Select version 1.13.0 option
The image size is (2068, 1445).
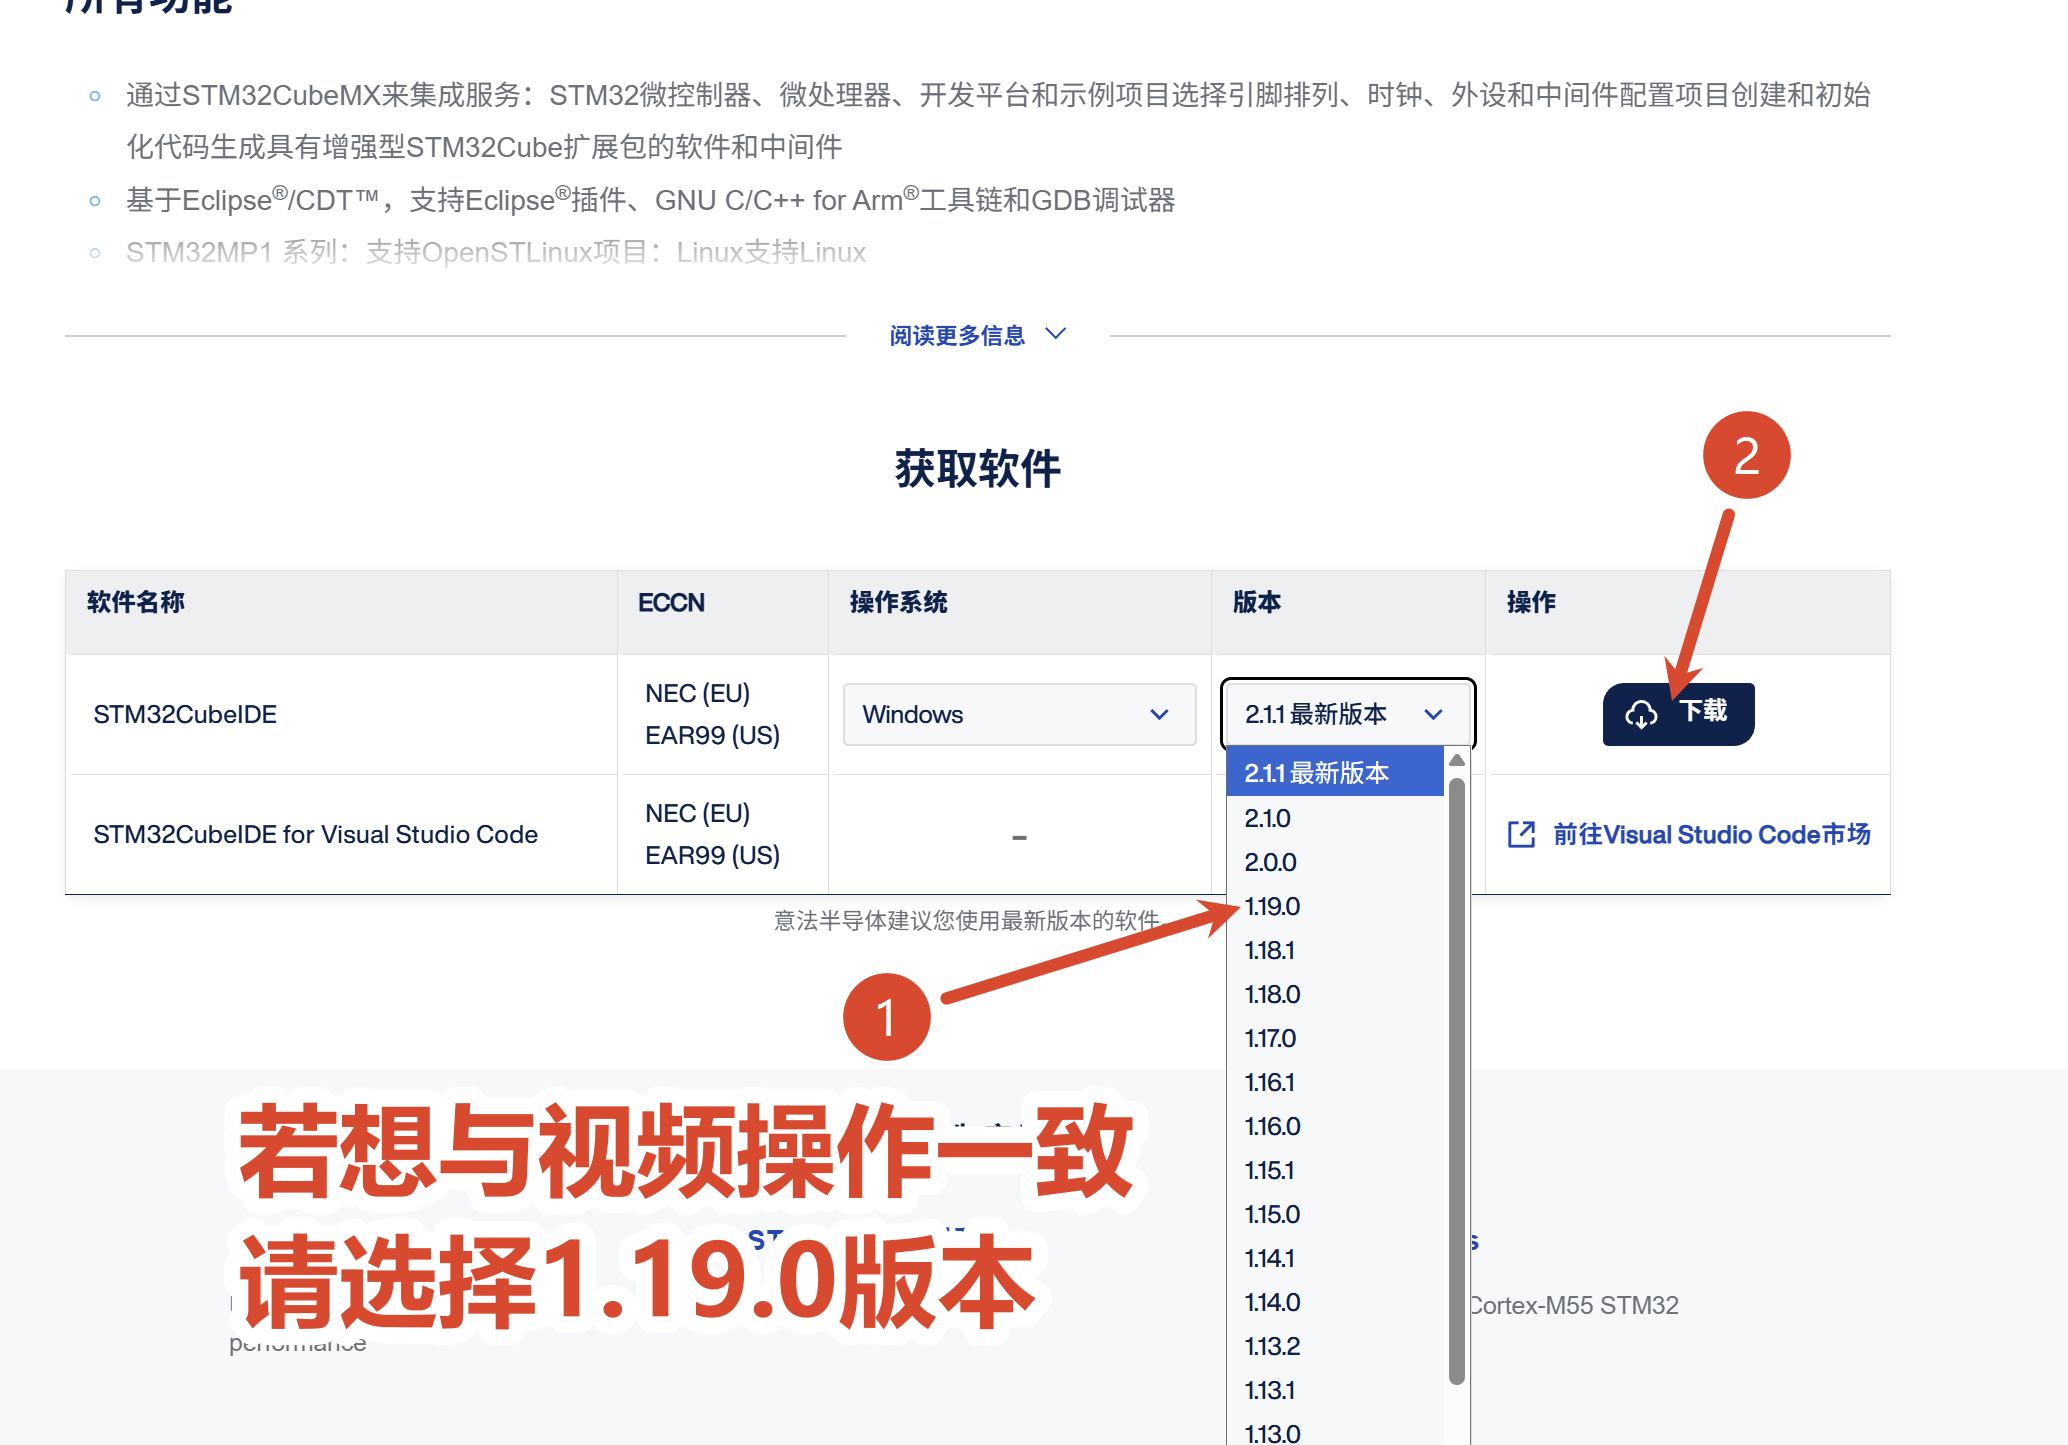point(1335,1432)
